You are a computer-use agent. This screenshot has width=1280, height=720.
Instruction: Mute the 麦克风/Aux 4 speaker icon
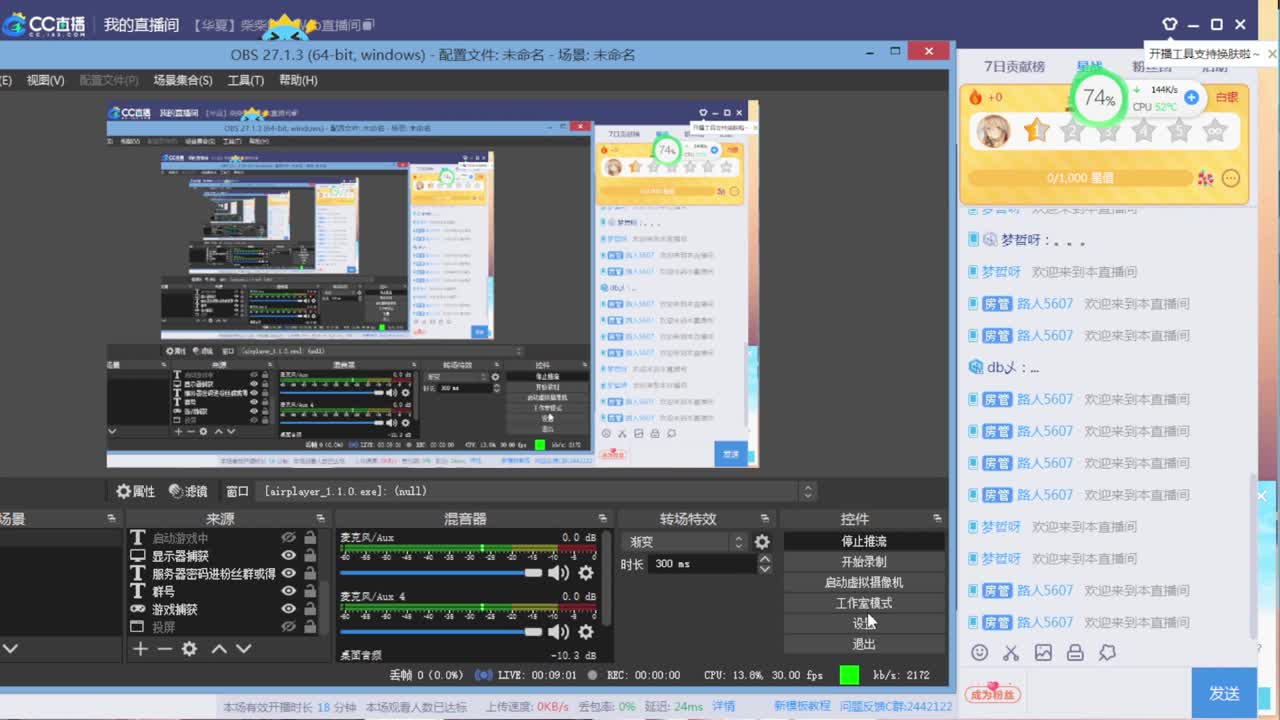[x=558, y=631]
